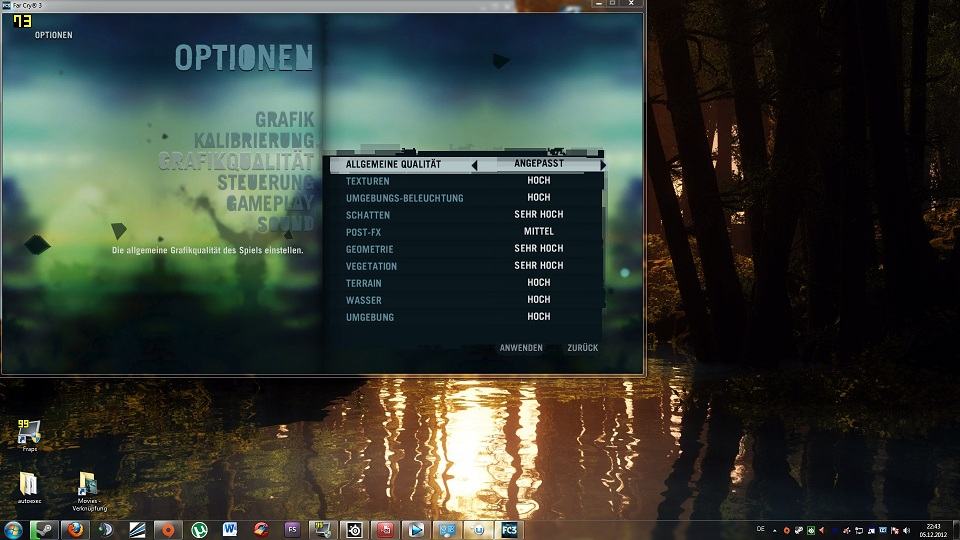The image size is (960, 540).
Task: Open the SteelSeries taskbar icon
Action: click(x=354, y=530)
